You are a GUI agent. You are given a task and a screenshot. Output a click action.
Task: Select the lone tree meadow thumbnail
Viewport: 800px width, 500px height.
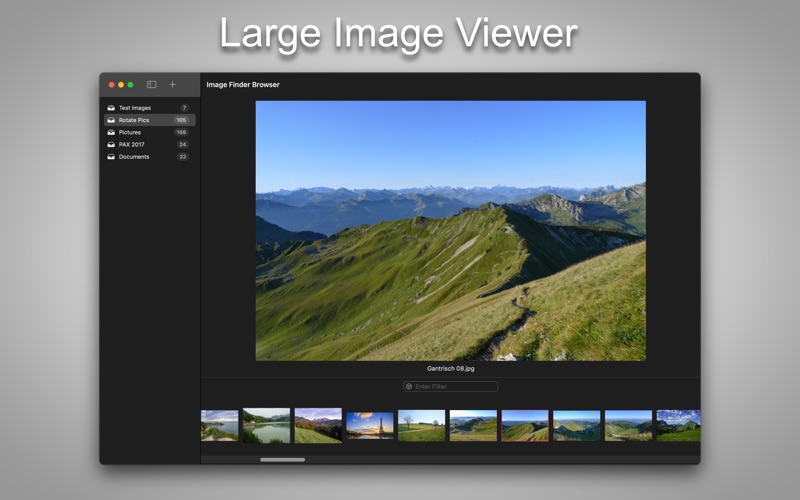tap(421, 426)
